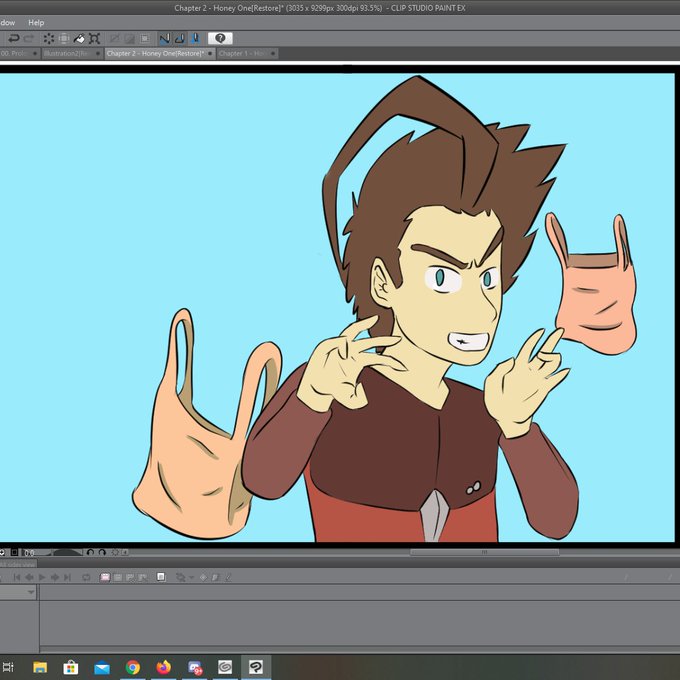This screenshot has height=680, width=680.
Task: Click the Undo arrow in the command bar
Action: pyautogui.click(x=14, y=39)
